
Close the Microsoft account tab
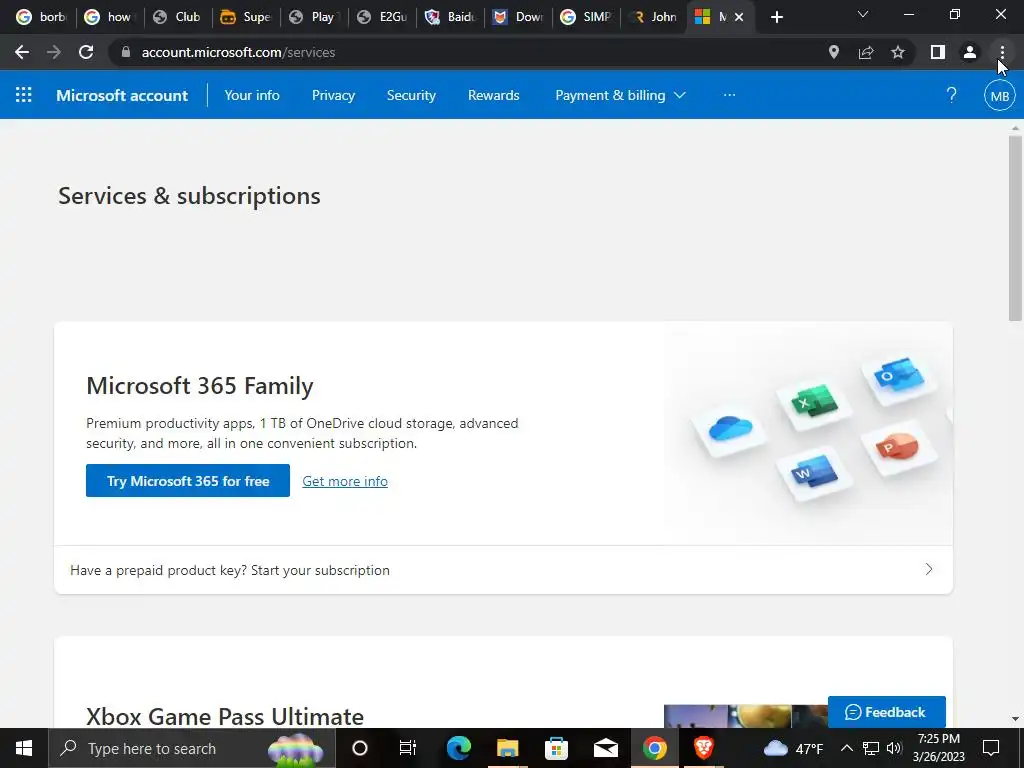(x=739, y=17)
